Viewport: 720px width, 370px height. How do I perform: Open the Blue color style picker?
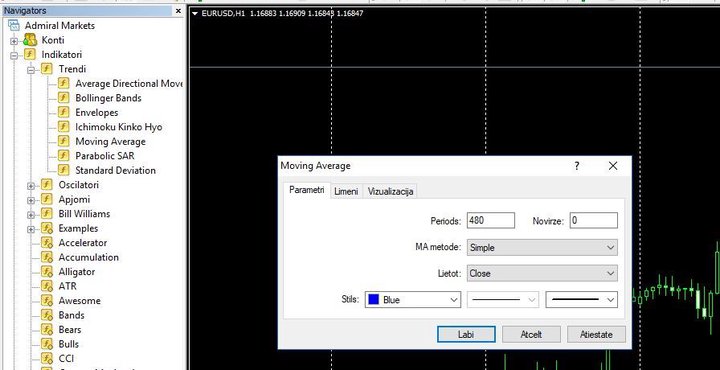(x=413, y=300)
